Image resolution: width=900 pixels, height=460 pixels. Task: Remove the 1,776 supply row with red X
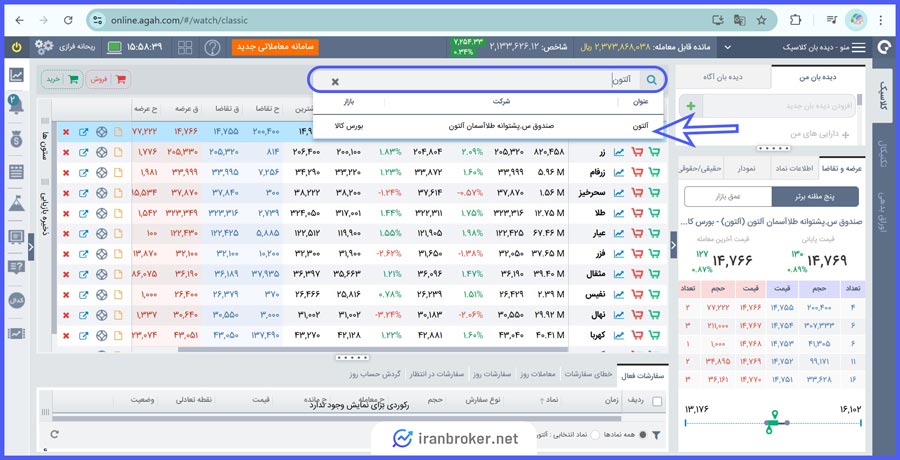[66, 152]
